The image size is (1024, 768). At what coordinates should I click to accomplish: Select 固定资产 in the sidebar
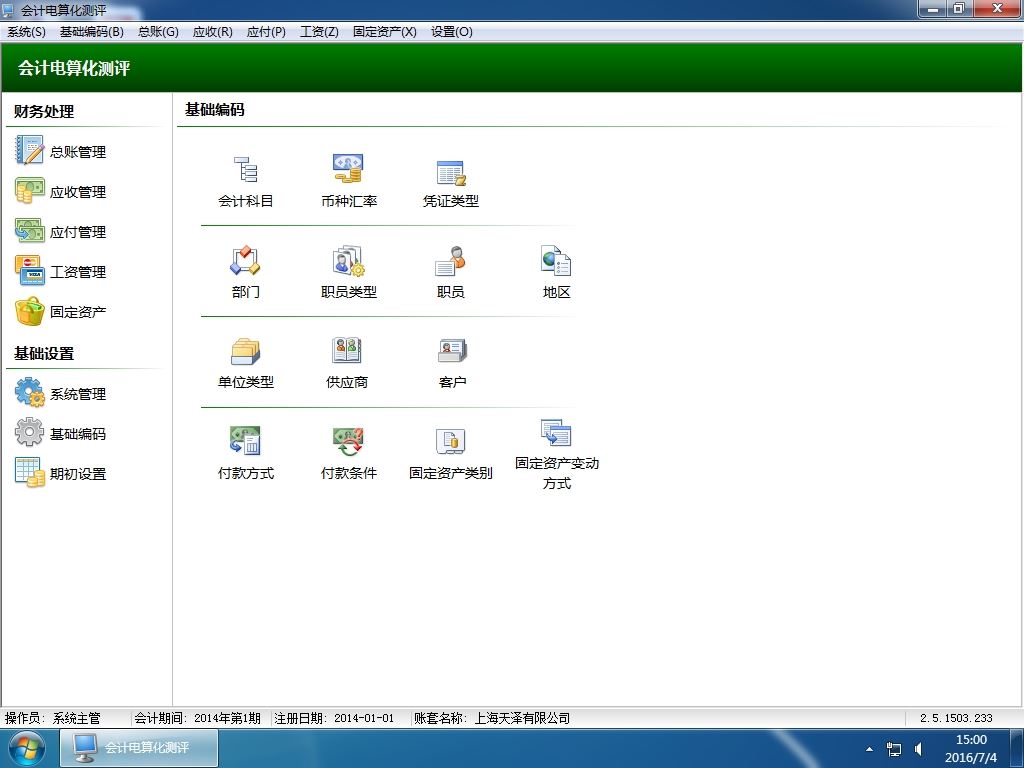click(x=60, y=312)
